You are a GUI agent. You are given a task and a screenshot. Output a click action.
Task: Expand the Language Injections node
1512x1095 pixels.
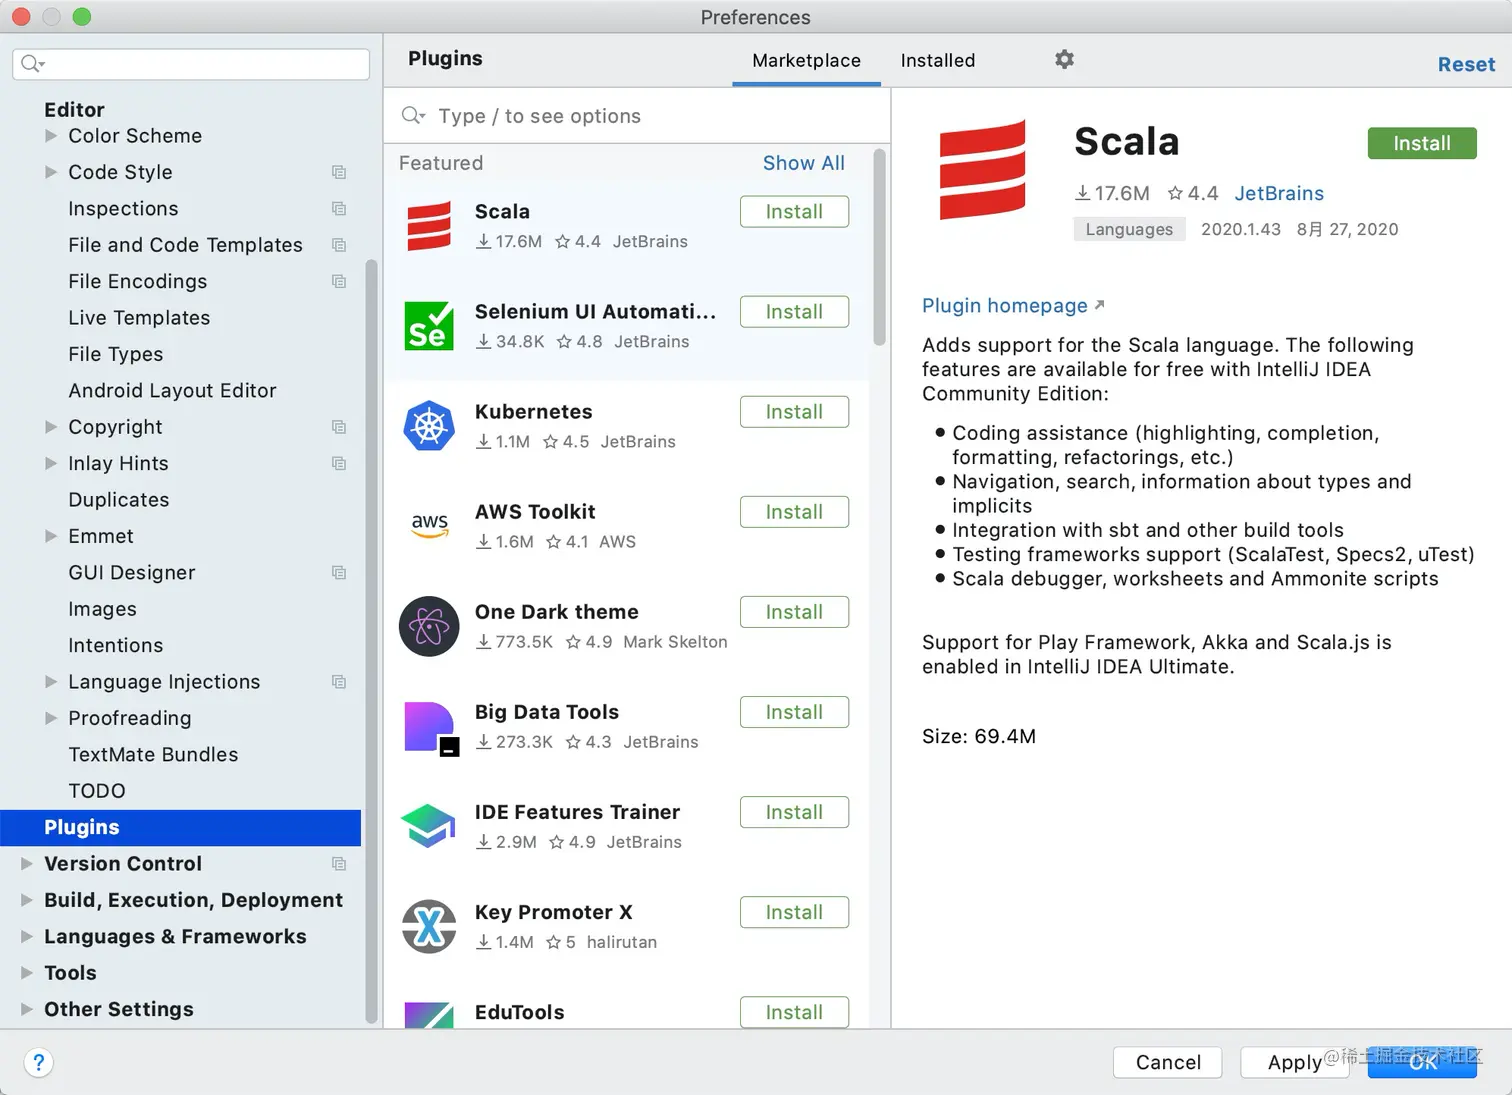click(51, 682)
